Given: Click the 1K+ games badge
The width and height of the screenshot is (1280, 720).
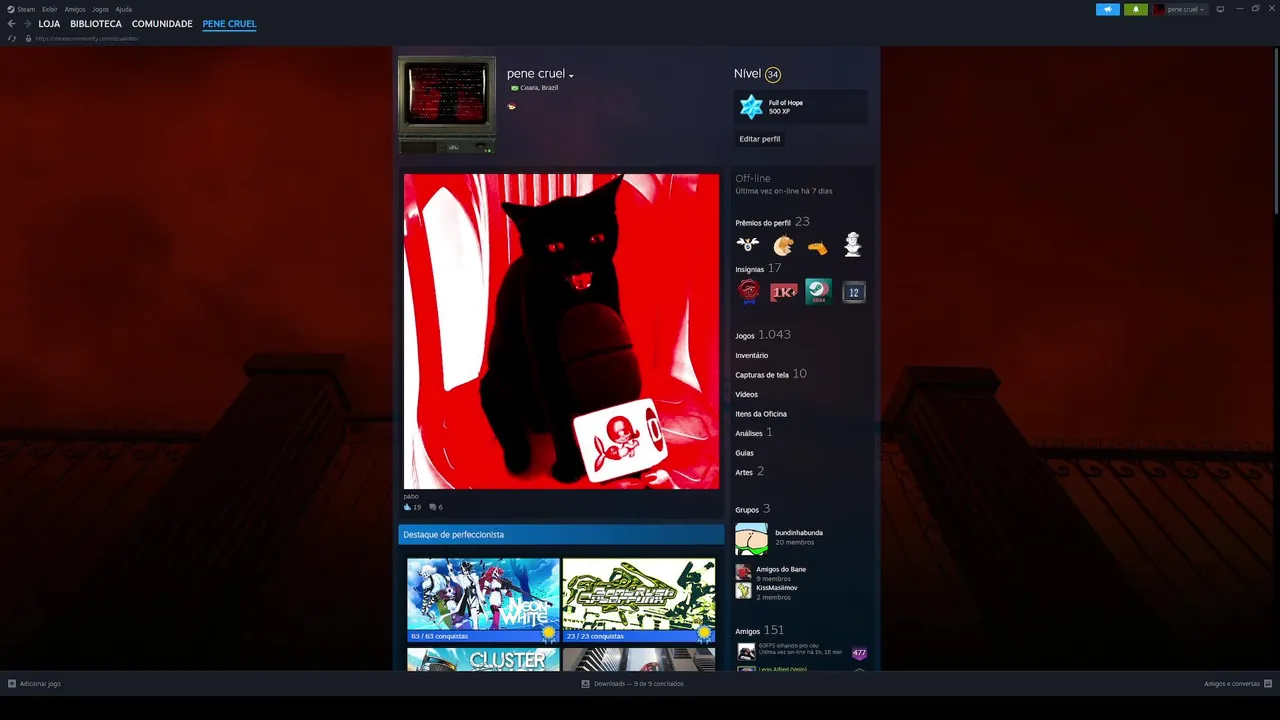Looking at the screenshot, I should (x=784, y=291).
